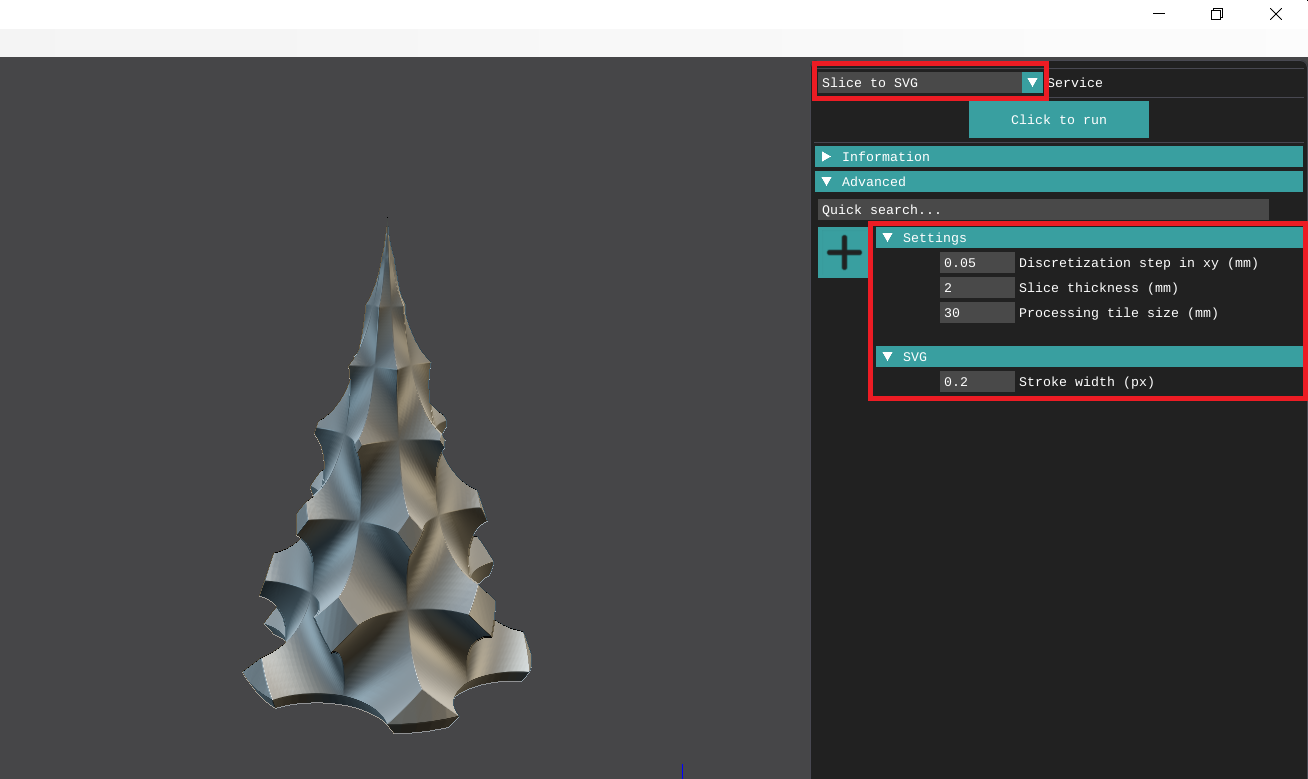
Task: Close the application window
Action: click(x=1276, y=14)
